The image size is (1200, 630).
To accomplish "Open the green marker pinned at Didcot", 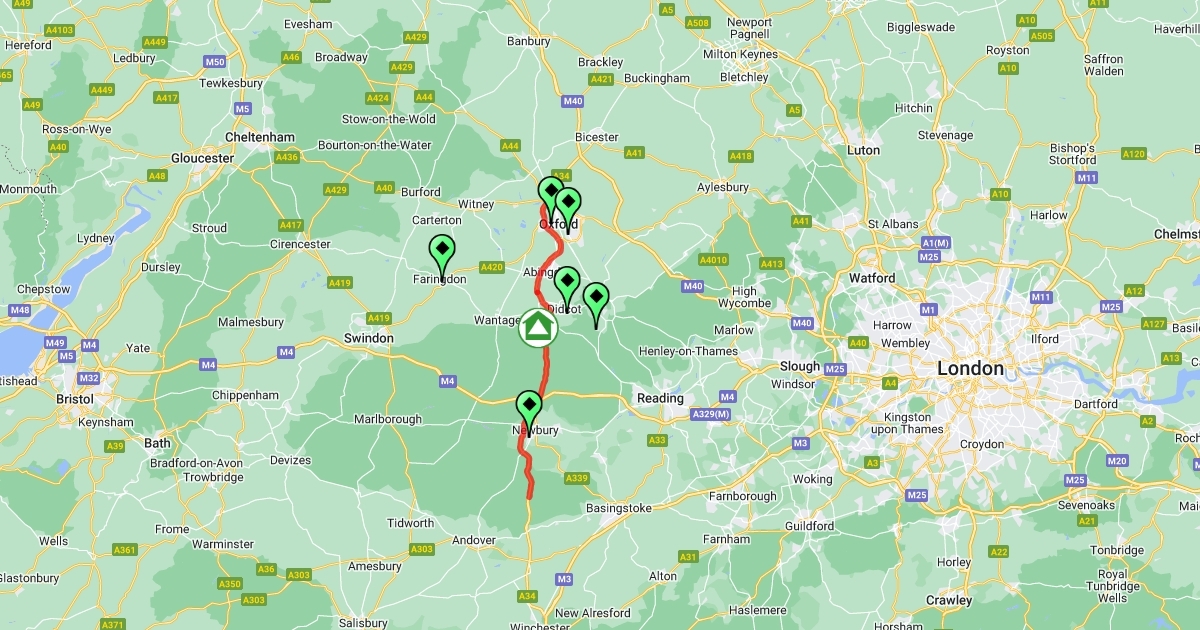I will click(x=567, y=284).
